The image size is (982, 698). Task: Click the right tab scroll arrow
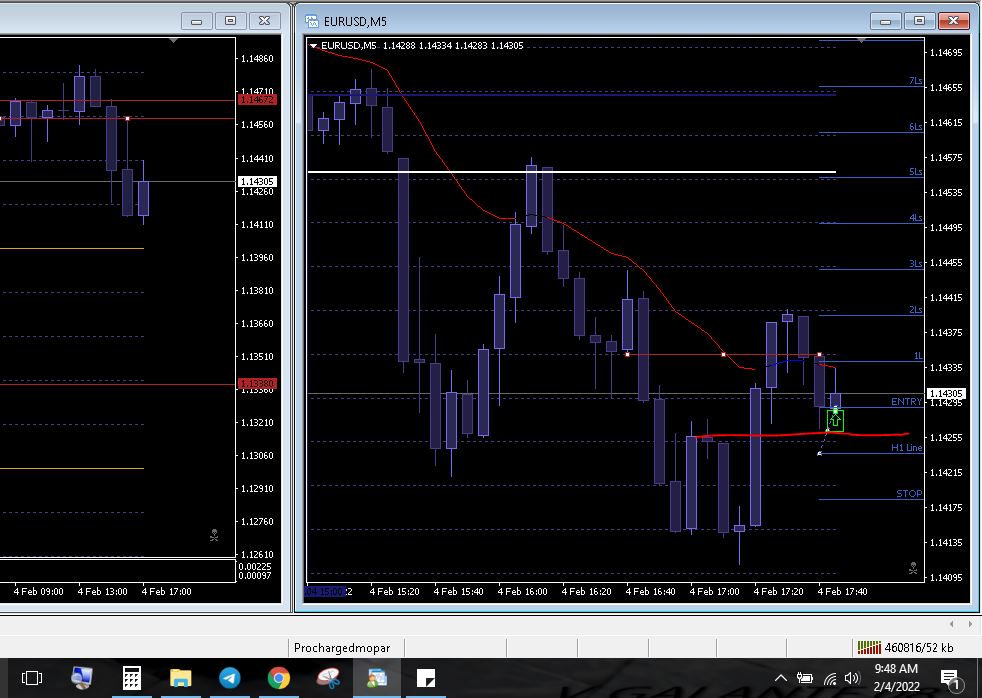[969, 624]
